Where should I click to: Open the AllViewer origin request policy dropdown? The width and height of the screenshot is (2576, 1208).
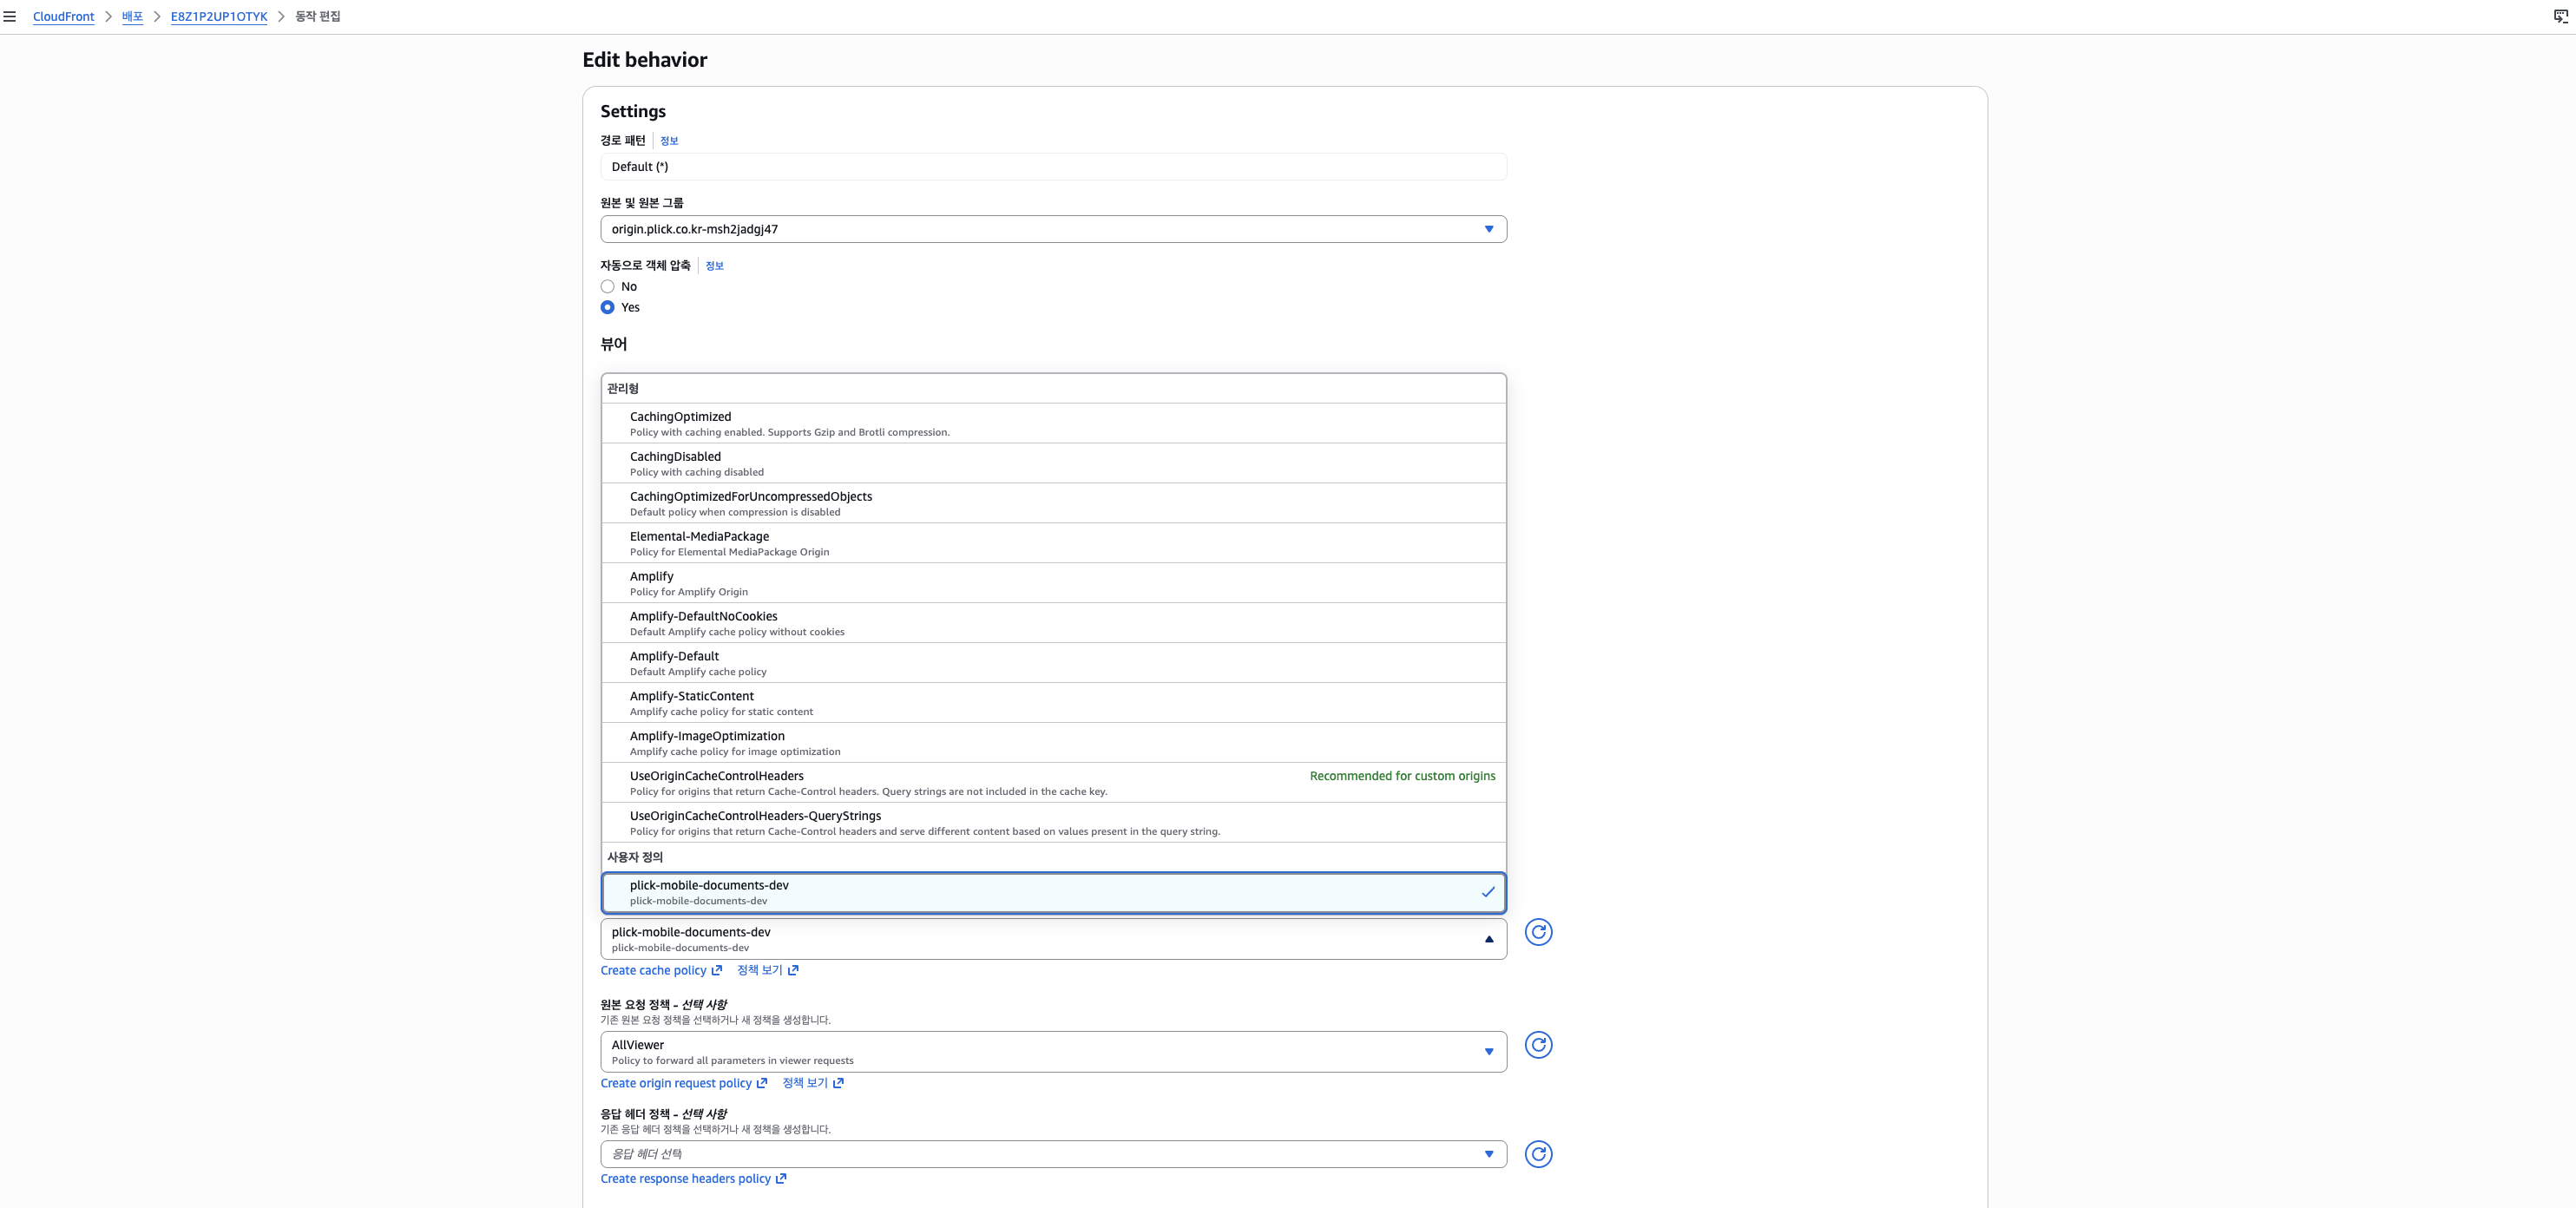[1053, 1052]
